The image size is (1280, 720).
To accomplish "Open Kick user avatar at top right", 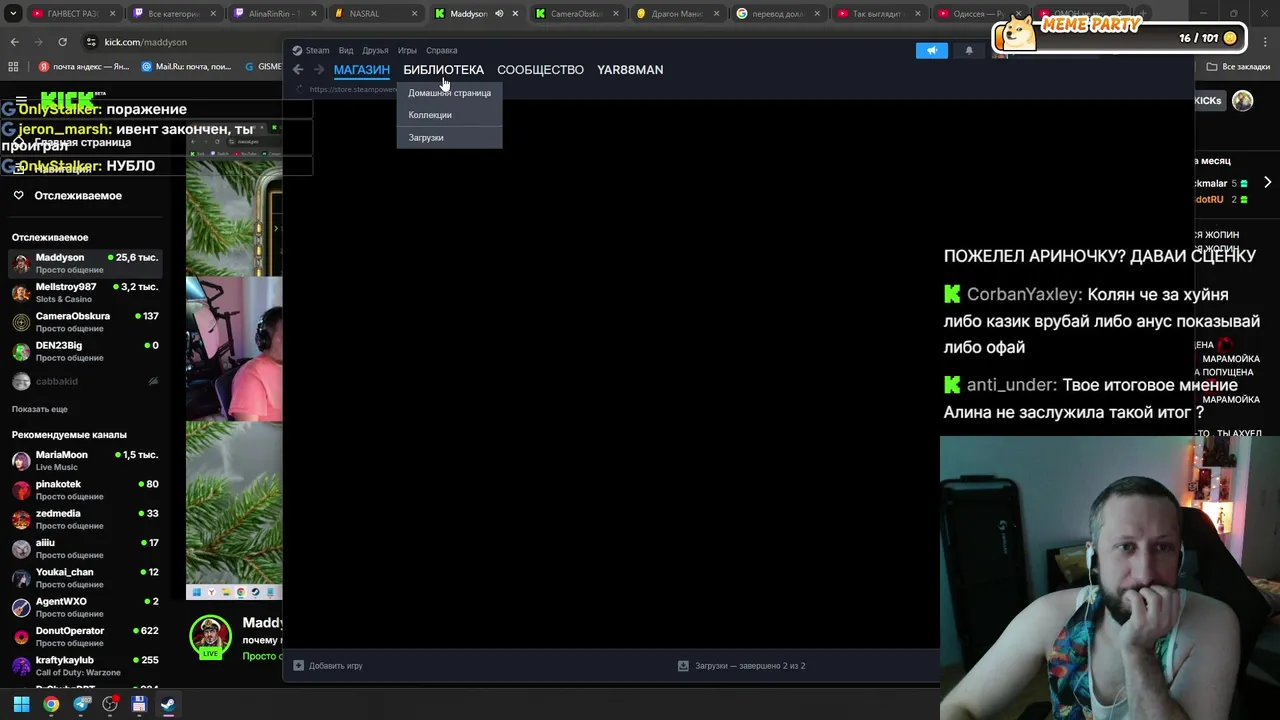I will coord(1242,100).
